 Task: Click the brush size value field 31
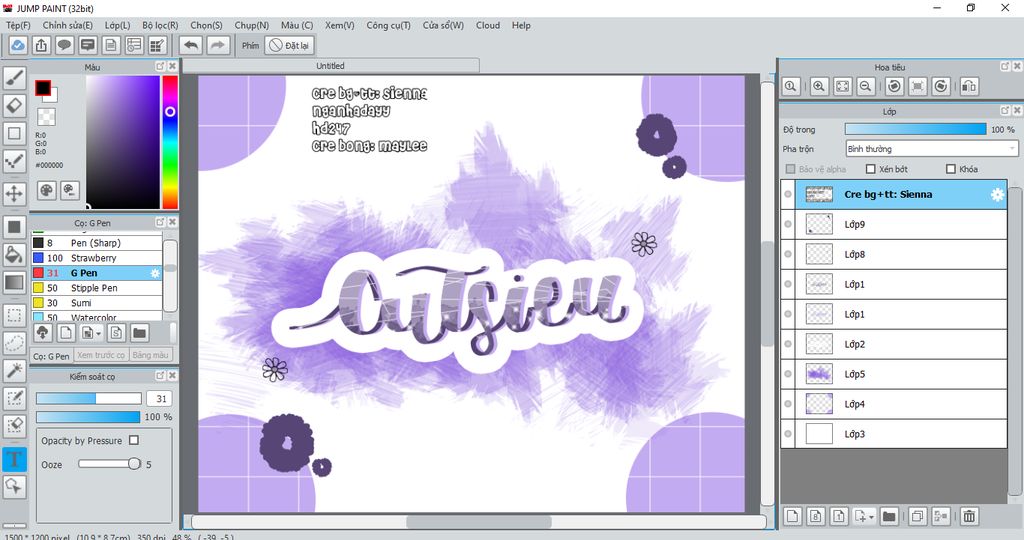[161, 399]
